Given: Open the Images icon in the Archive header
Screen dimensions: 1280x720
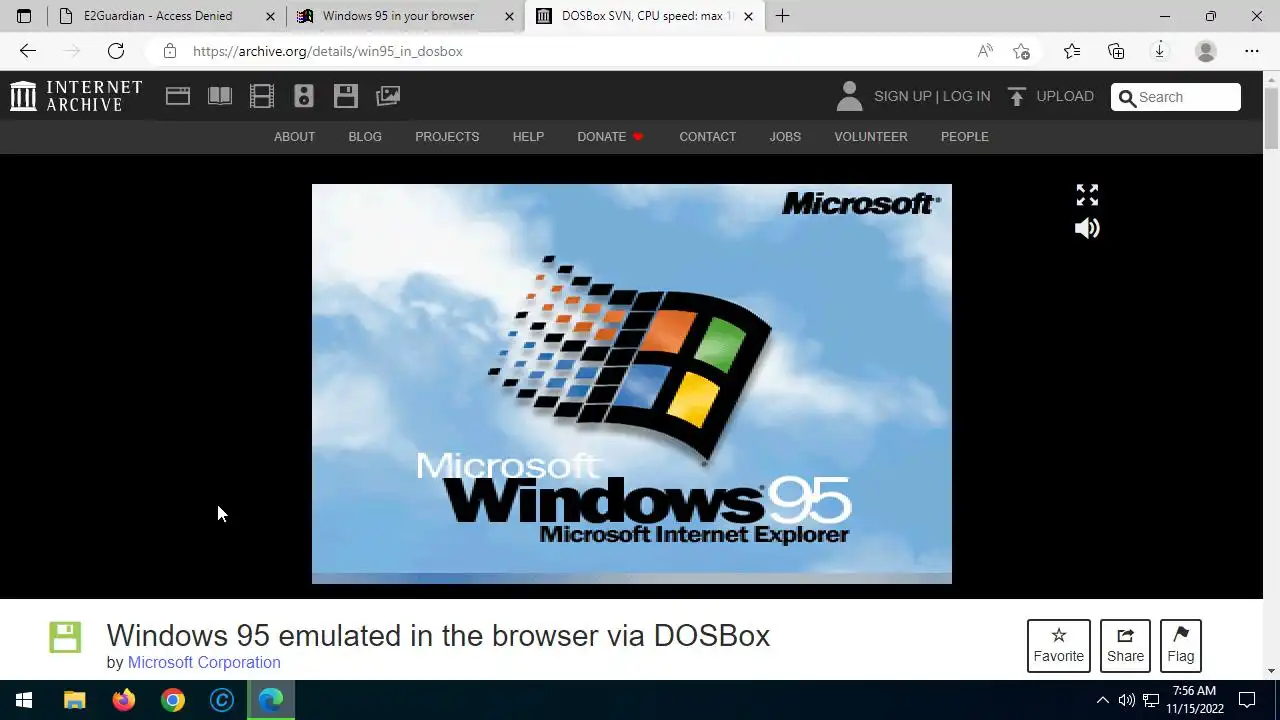Looking at the screenshot, I should (388, 96).
